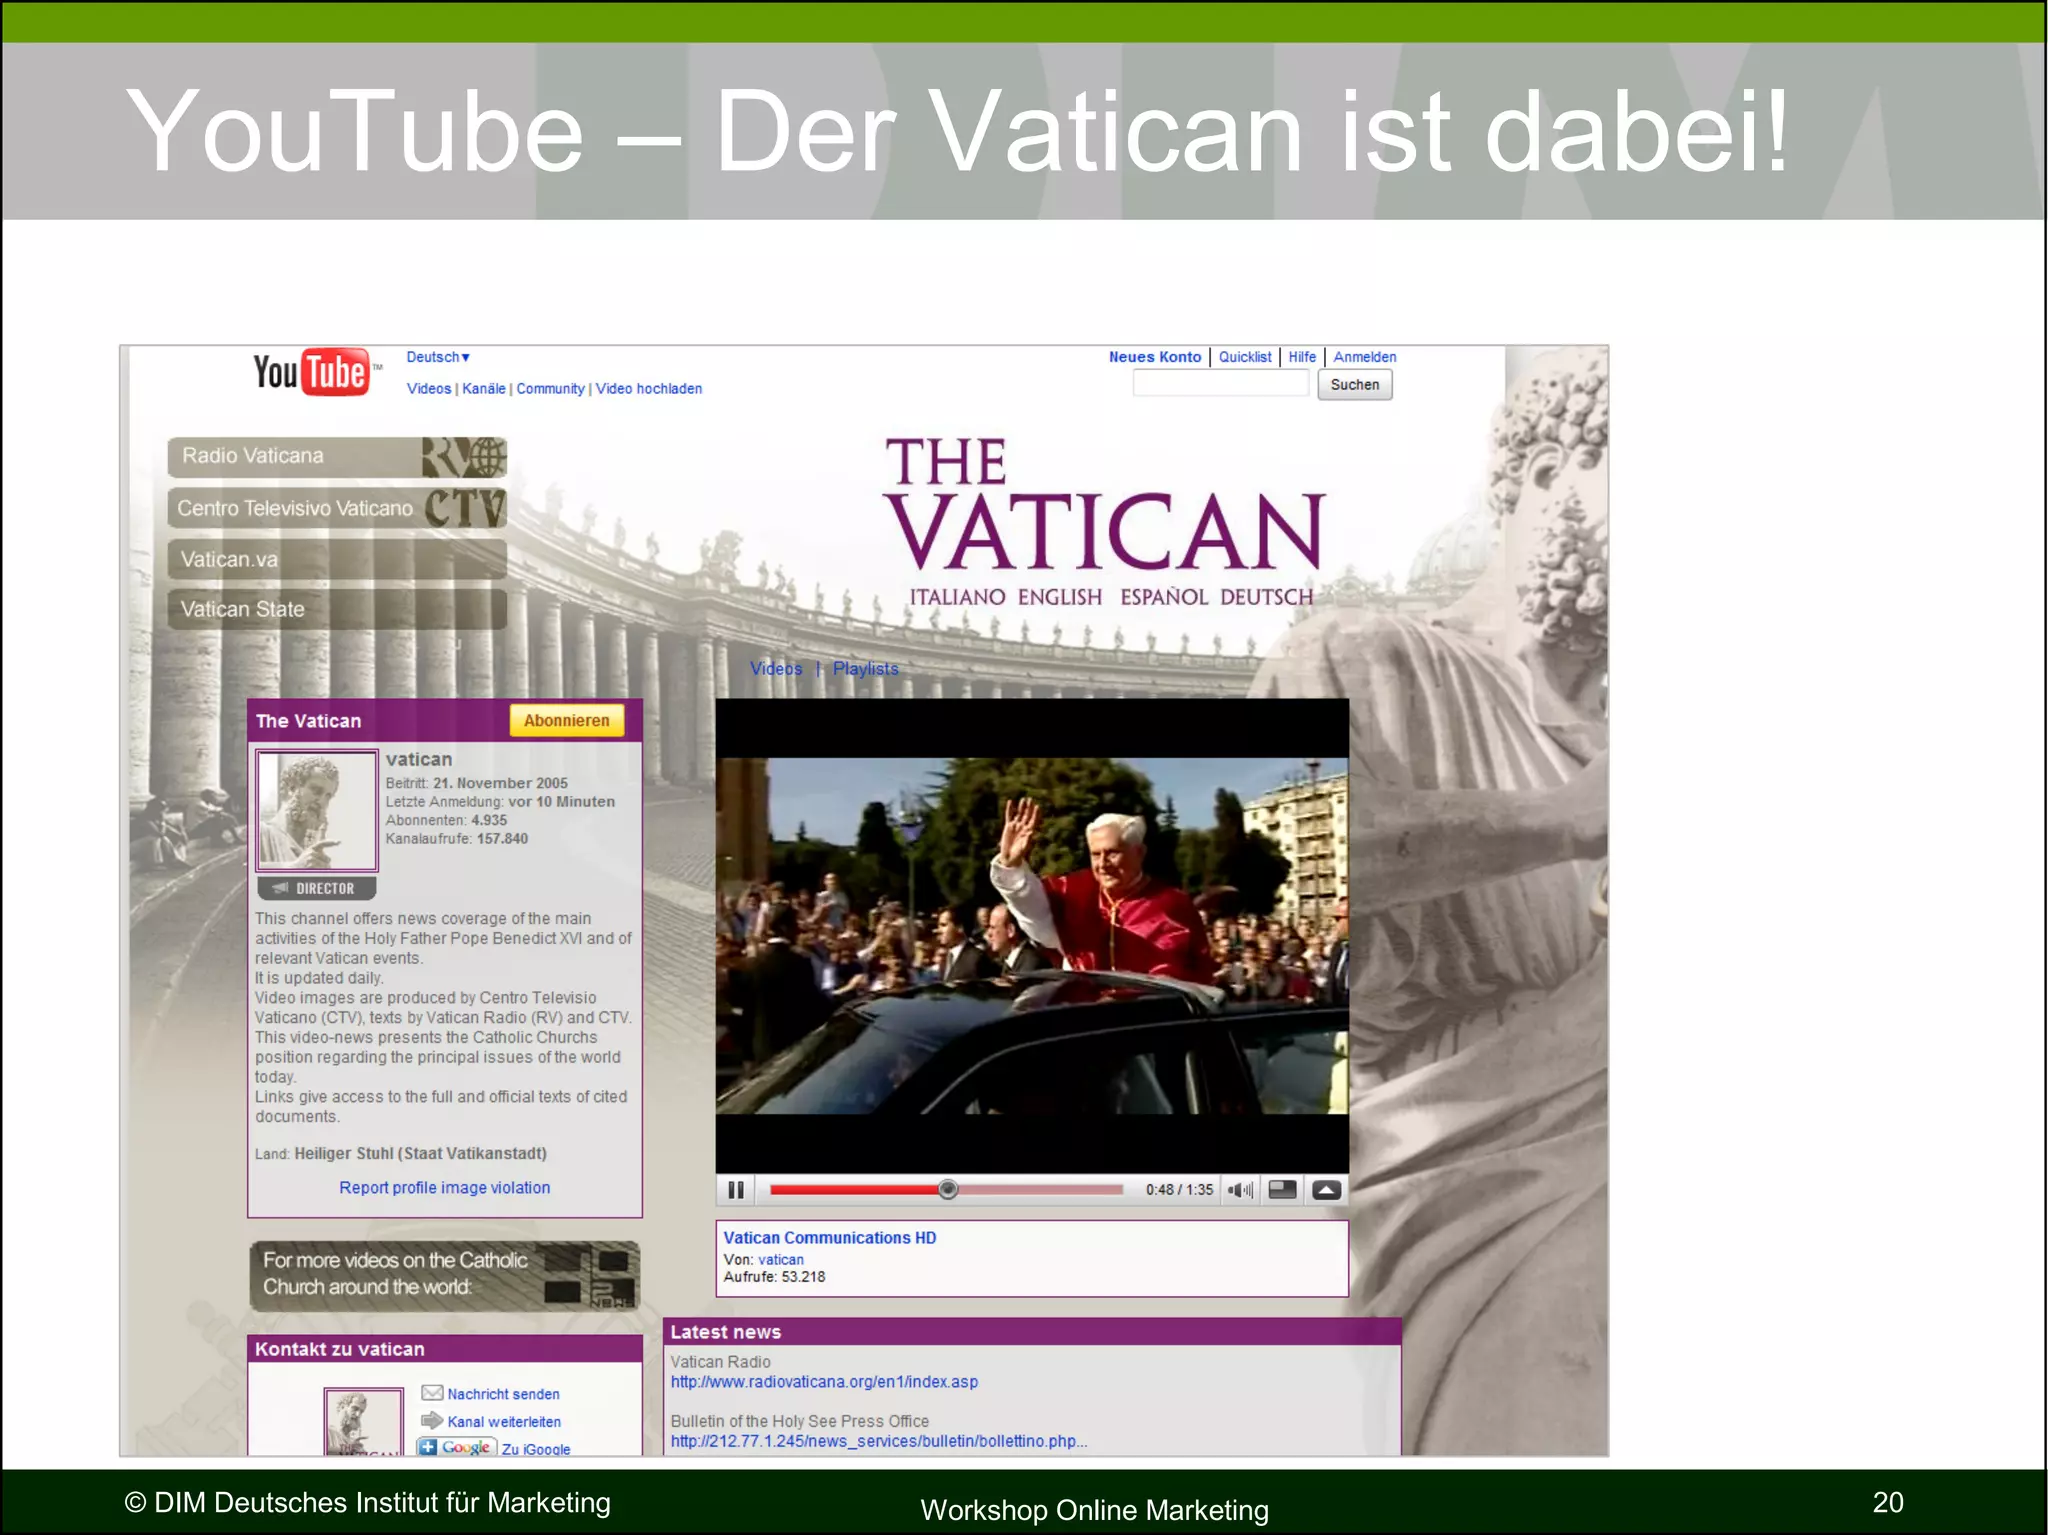Click the Abonnieren subscribe button
The width and height of the screenshot is (2048, 1535).
point(566,720)
